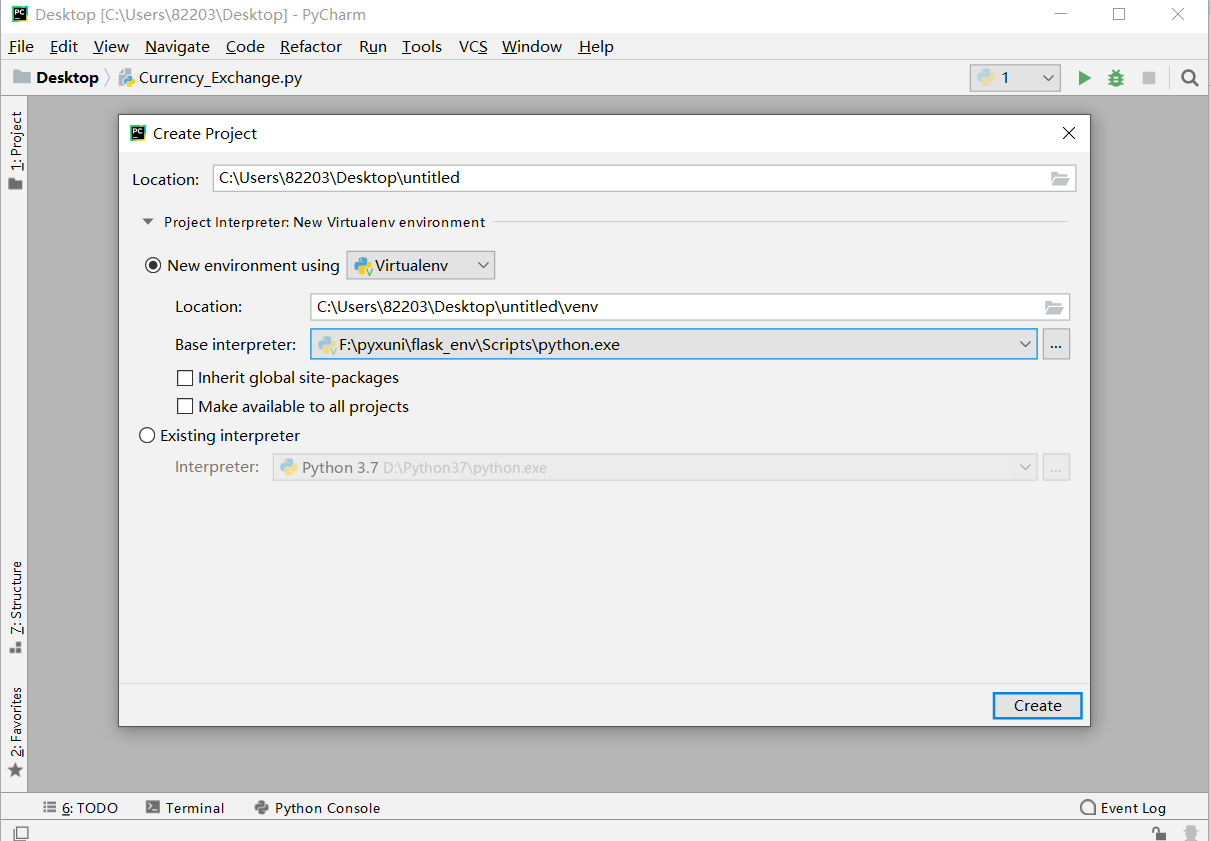Open the Favorites tool window sidebar
Viewport: 1211px width, 841px height.
click(16, 732)
